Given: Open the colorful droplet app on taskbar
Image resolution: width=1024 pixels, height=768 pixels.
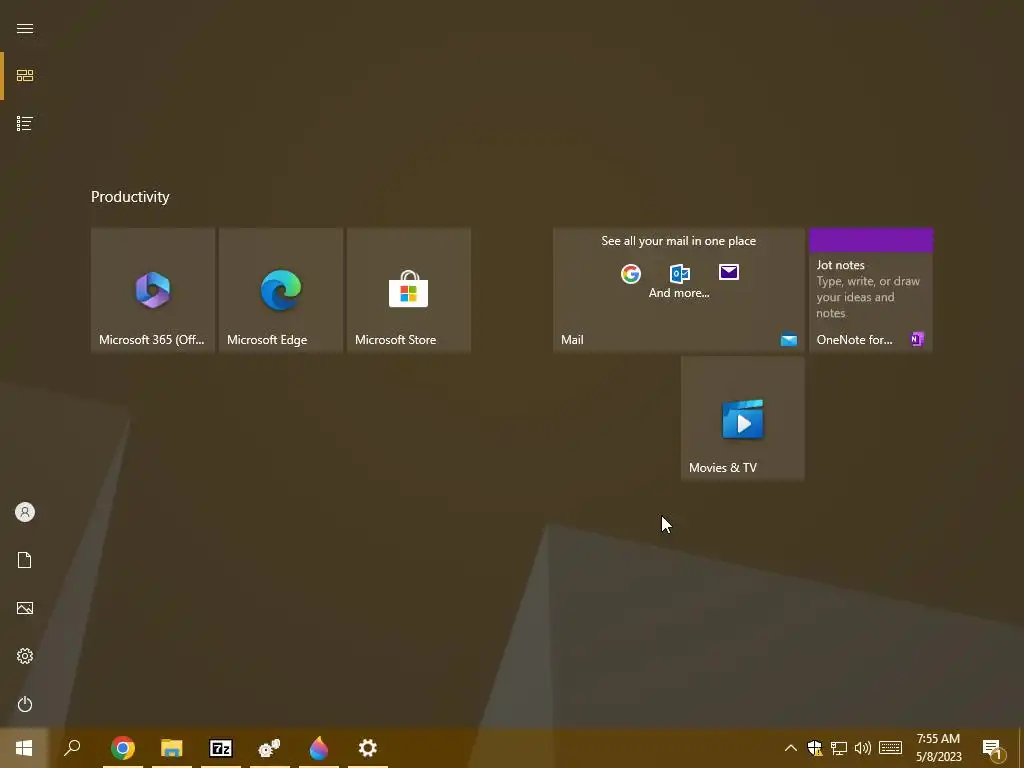Looking at the screenshot, I should pos(319,748).
